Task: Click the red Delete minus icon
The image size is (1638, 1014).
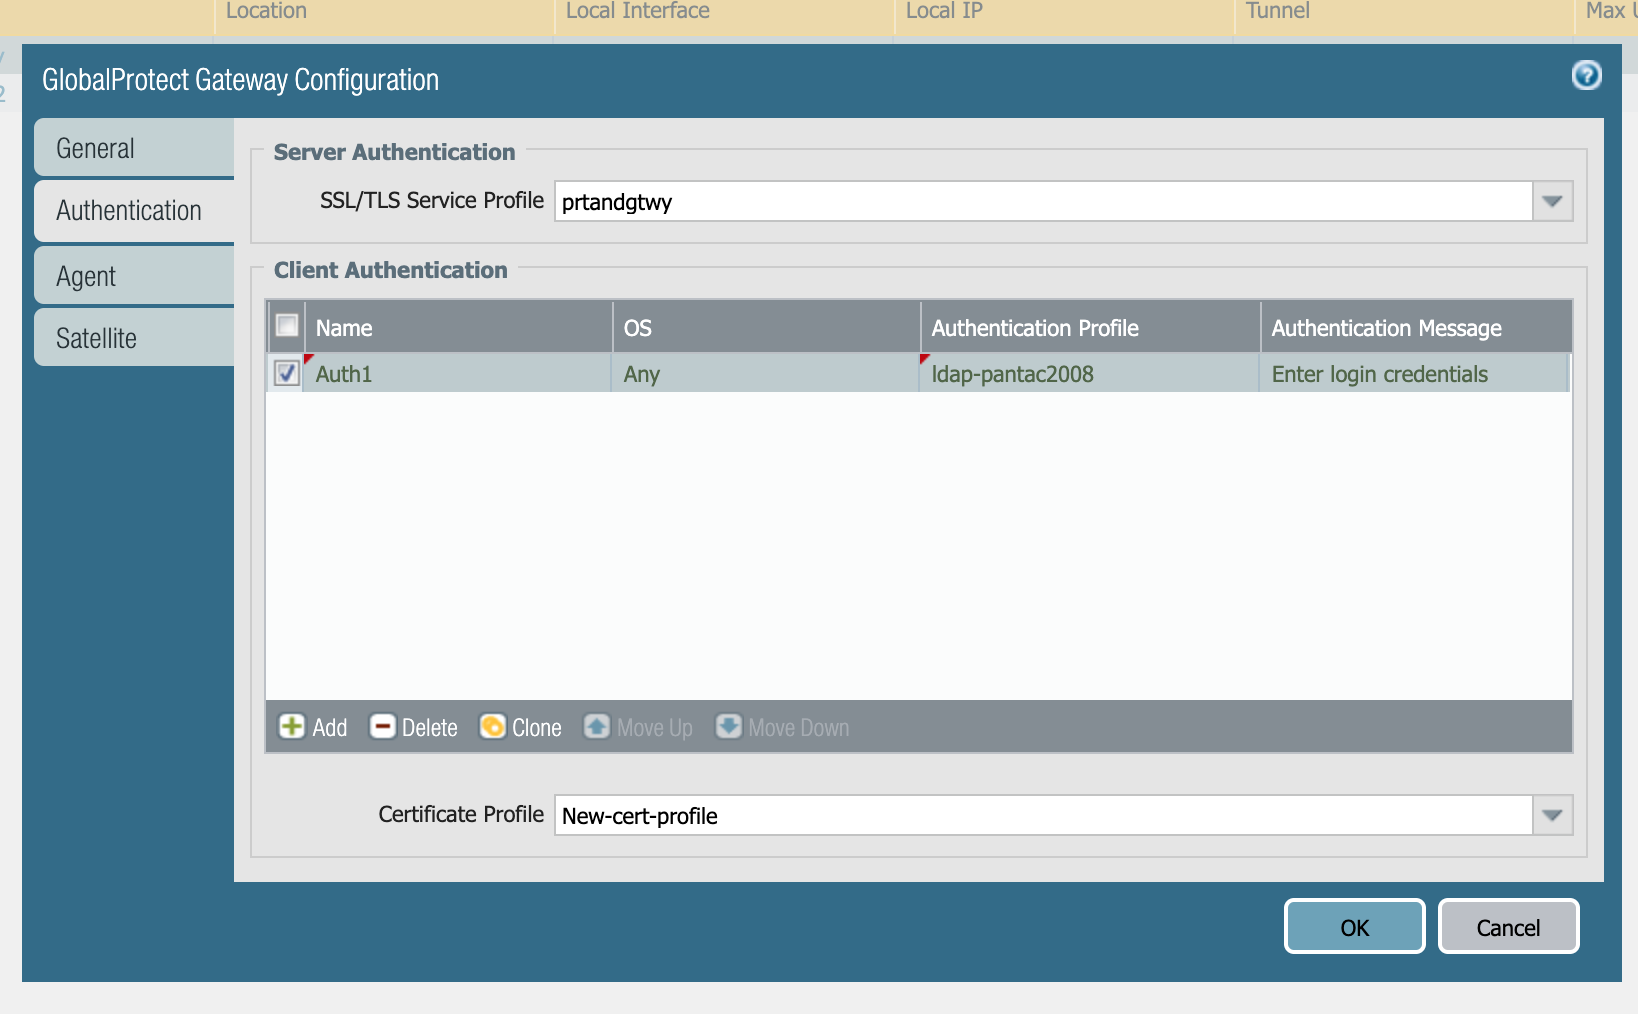Action: pos(382,727)
